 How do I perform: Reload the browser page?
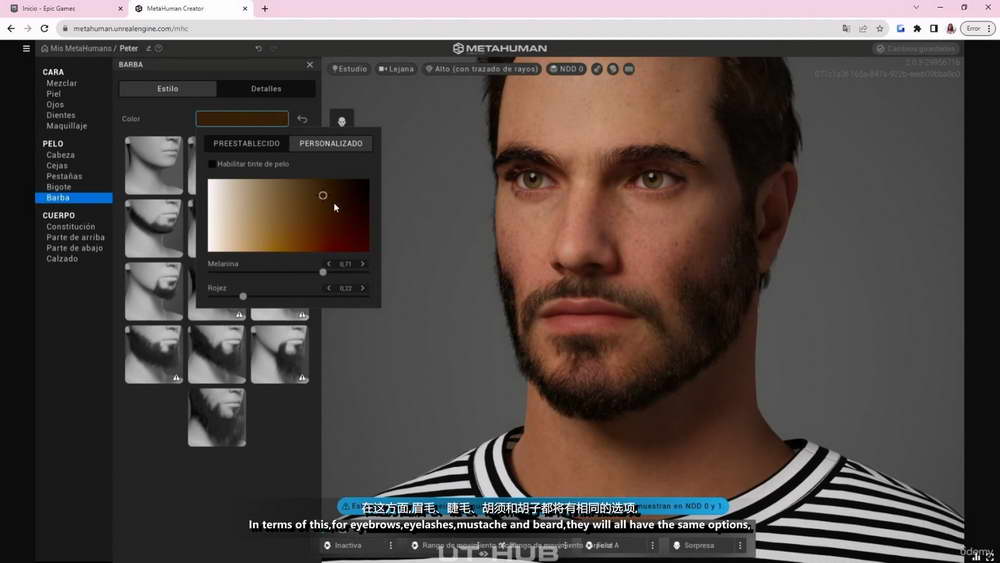[44, 29]
